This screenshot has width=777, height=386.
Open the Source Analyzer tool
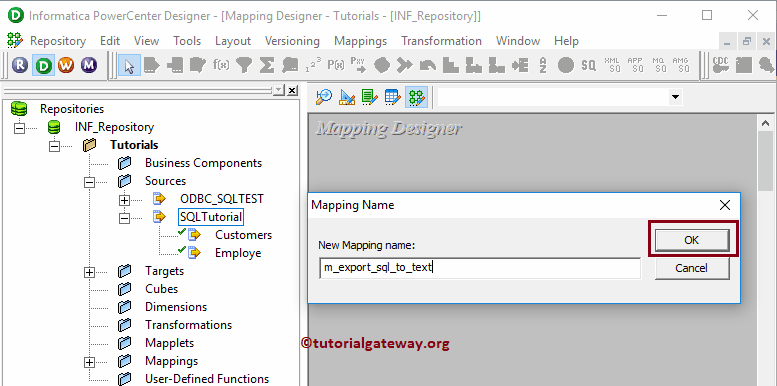[x=324, y=97]
